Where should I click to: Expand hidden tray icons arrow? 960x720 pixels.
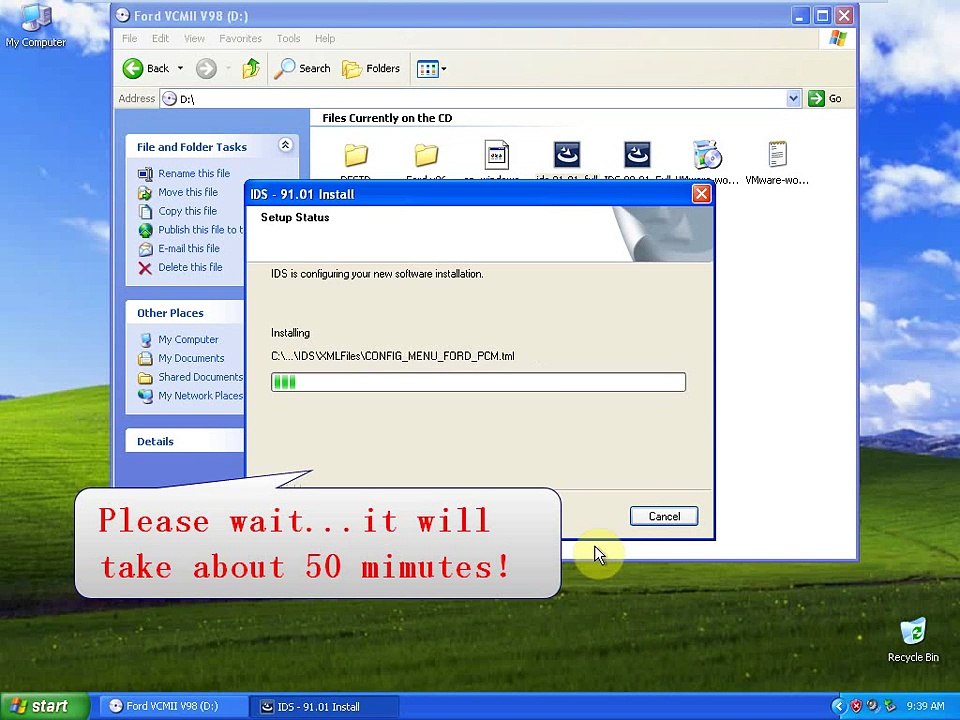click(x=839, y=706)
